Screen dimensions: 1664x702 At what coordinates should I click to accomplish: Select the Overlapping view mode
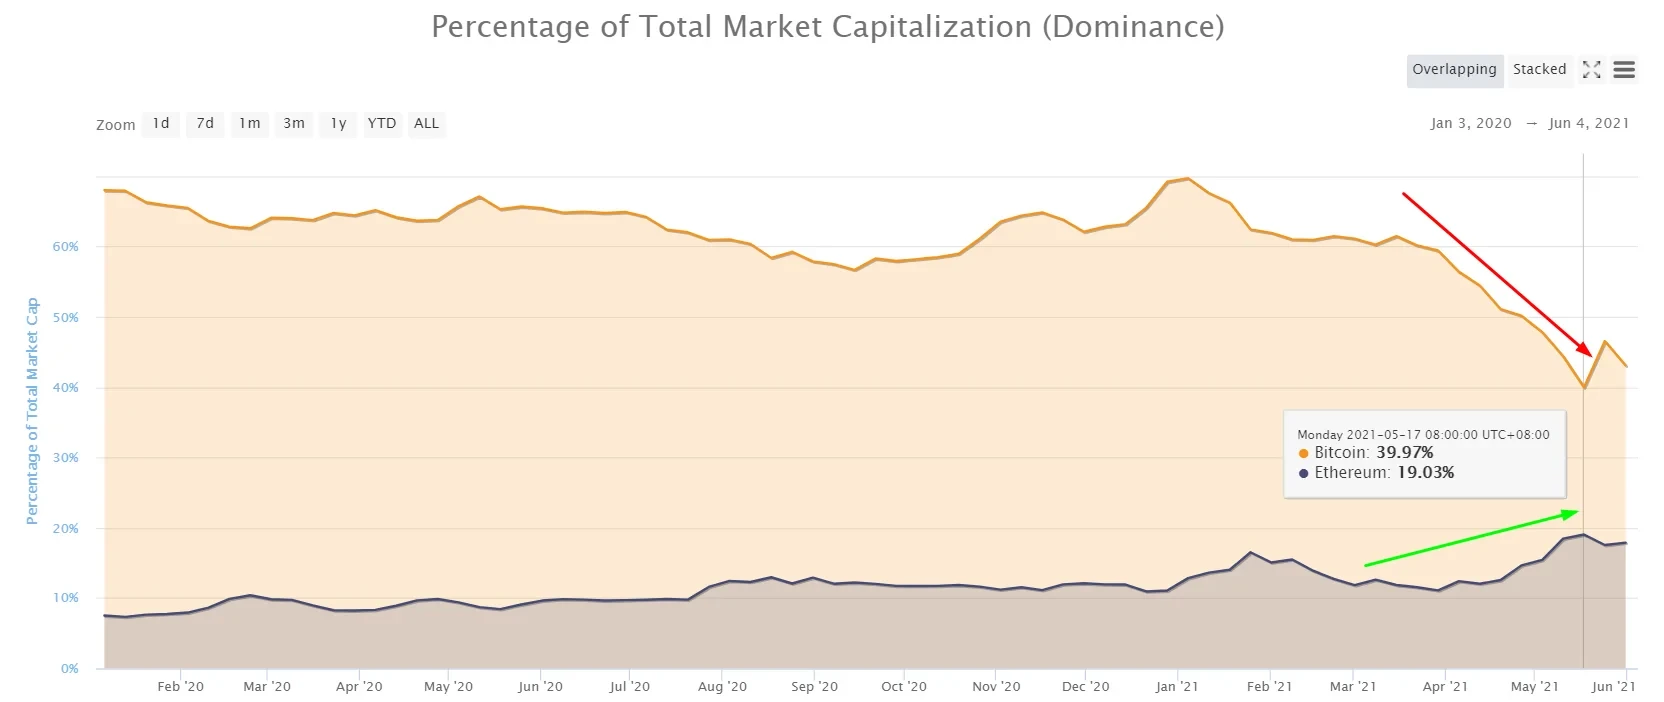1454,70
